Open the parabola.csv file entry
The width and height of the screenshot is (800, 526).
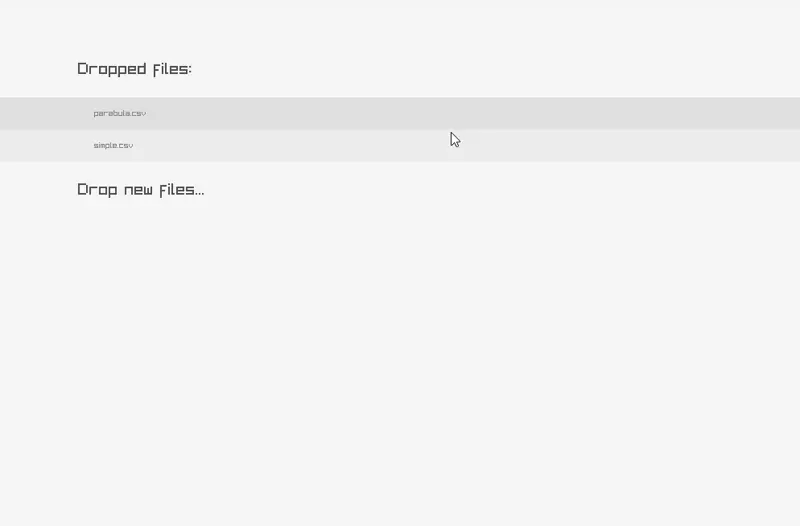click(x=120, y=113)
